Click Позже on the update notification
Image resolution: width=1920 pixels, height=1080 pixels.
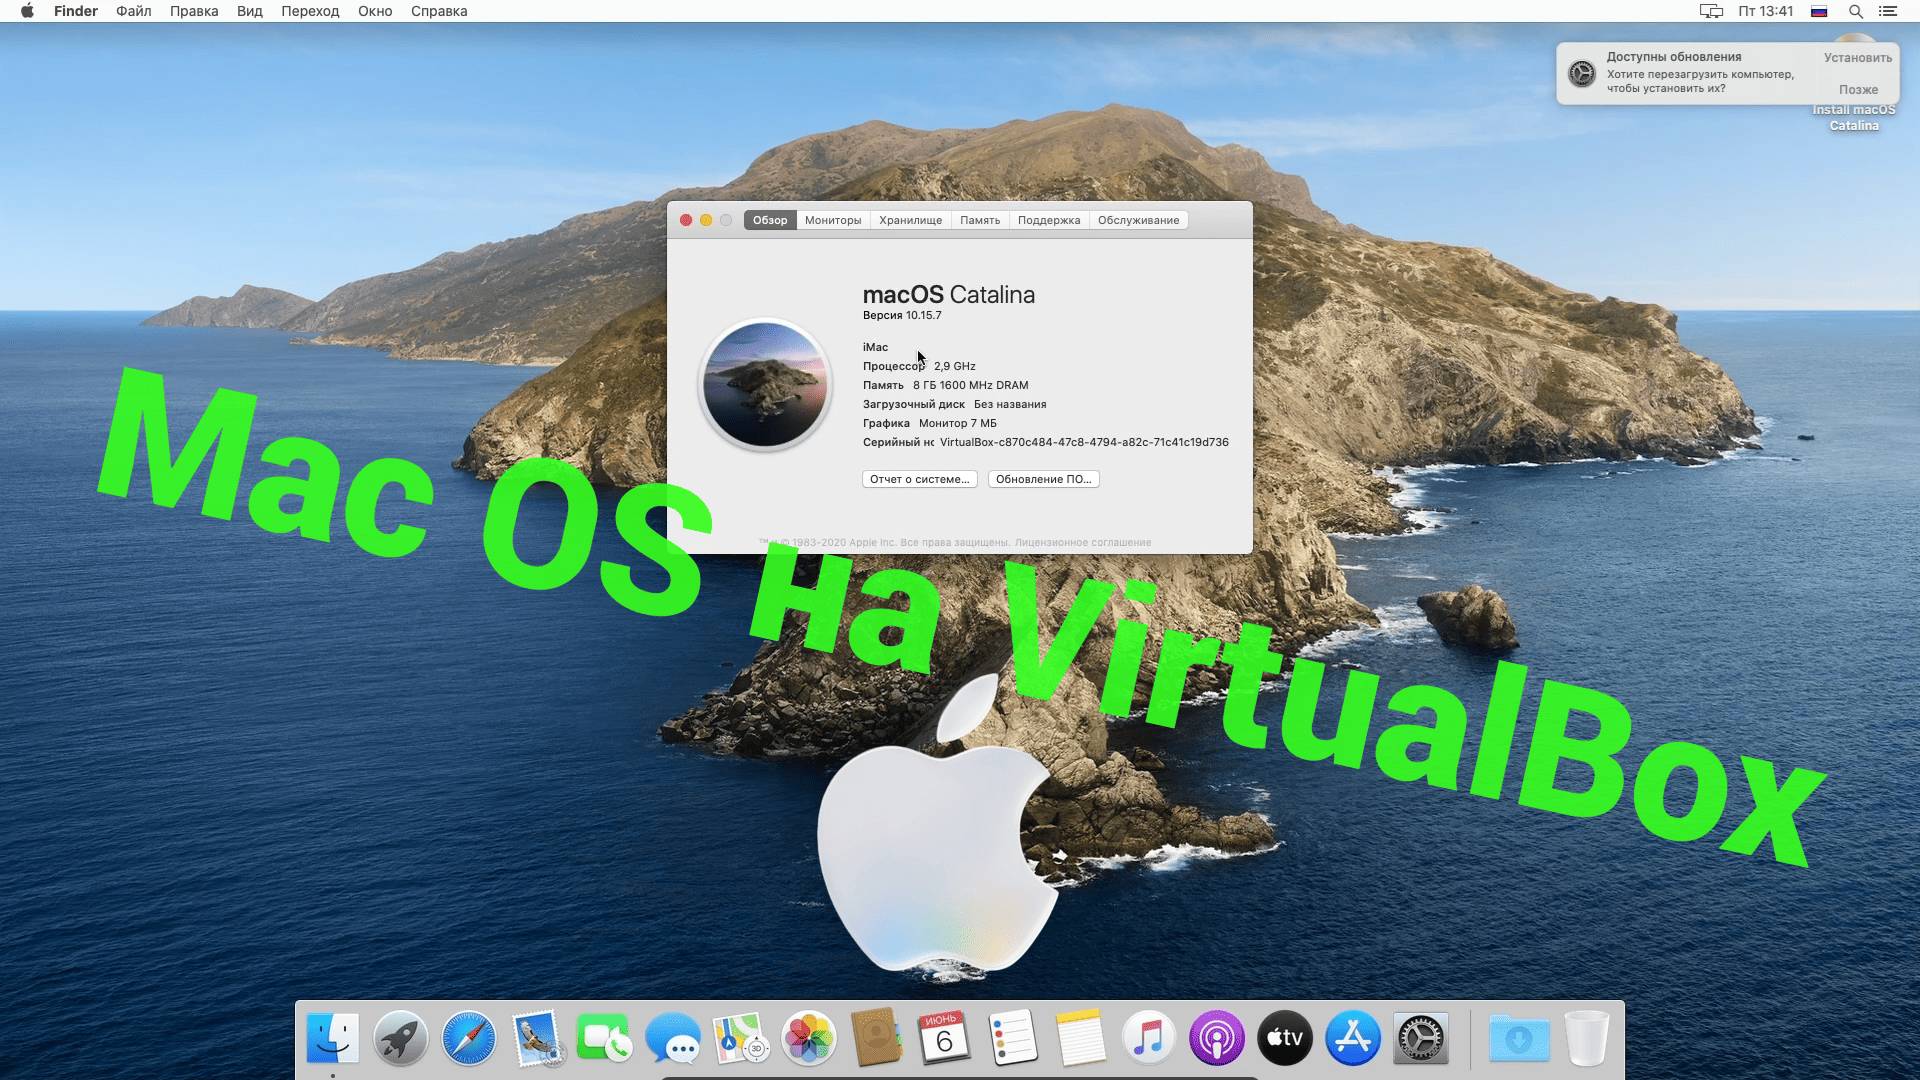coord(1858,90)
